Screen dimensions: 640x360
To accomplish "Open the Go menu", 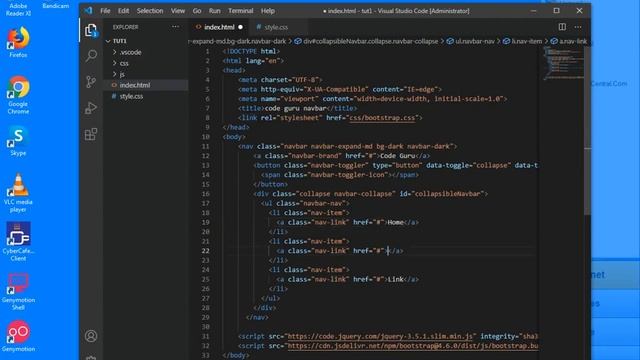I will [197, 11].
